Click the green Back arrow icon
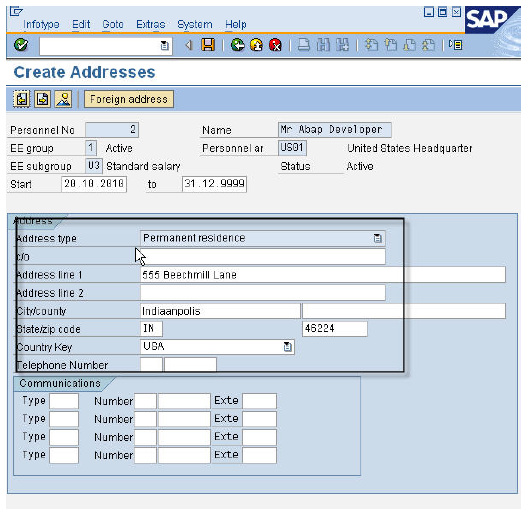 point(238,45)
